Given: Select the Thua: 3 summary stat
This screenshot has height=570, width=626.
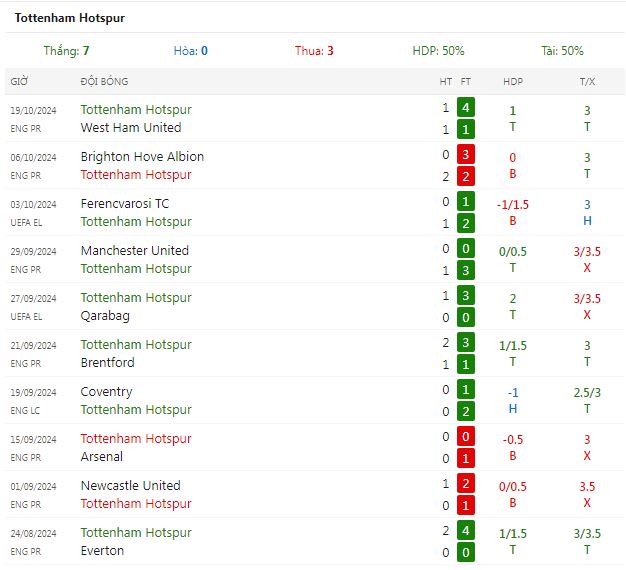Looking at the screenshot, I should [314, 51].
